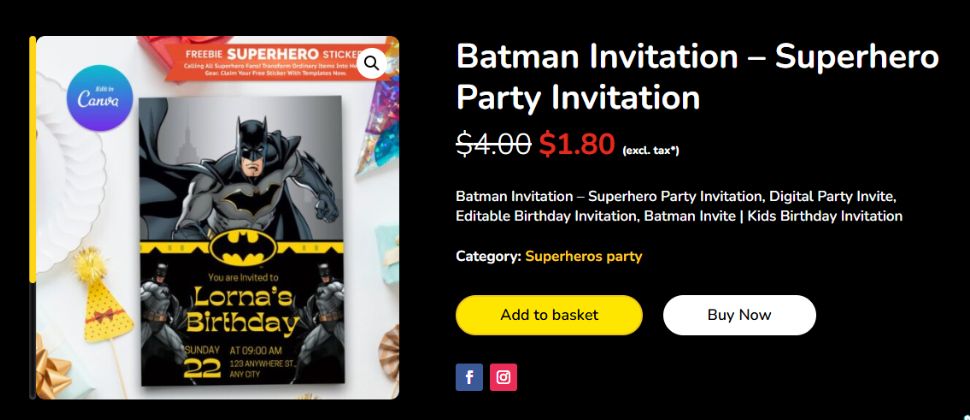Click the product description paragraph

pyautogui.click(x=679, y=206)
